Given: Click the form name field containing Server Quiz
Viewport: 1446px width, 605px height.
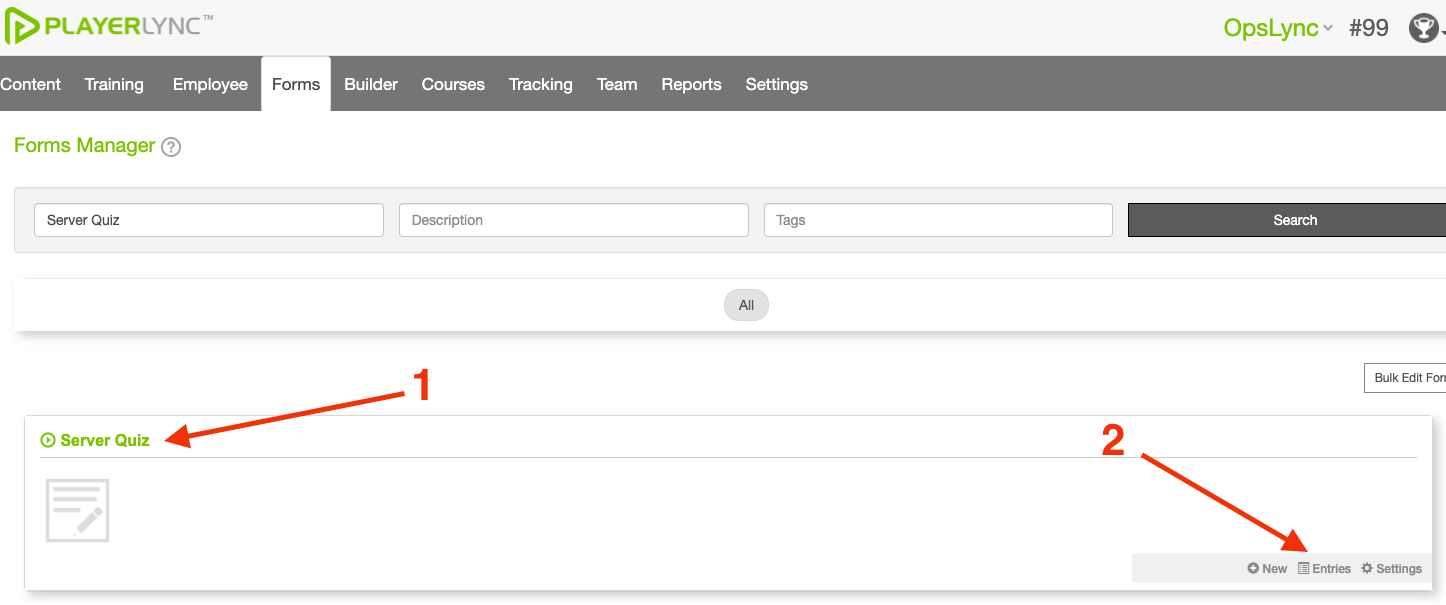Looking at the screenshot, I should coord(209,220).
